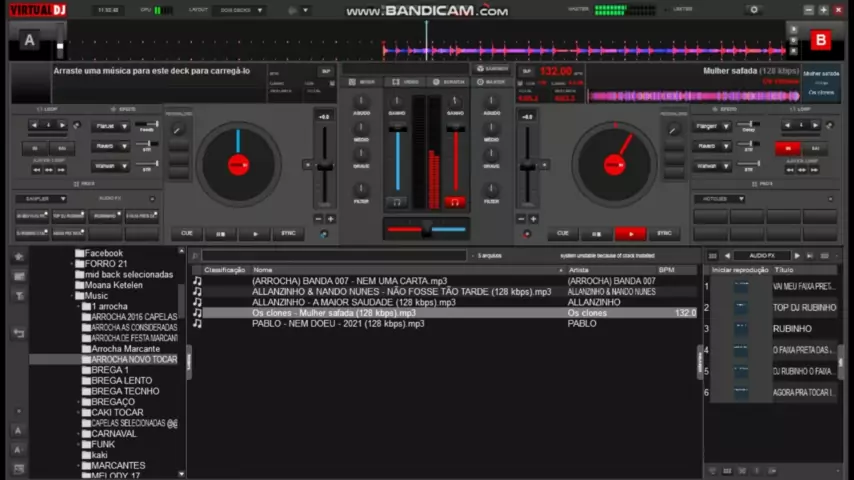The image size is (854, 480).
Task: Open the left deck Flanger effect dropdown
Action: [111, 127]
